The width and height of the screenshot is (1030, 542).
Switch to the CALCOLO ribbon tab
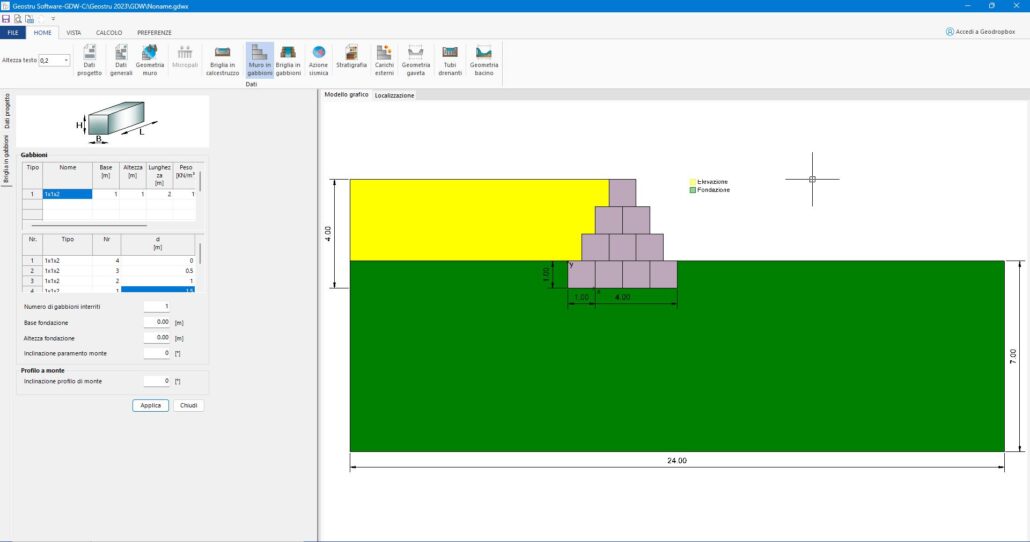click(x=109, y=33)
